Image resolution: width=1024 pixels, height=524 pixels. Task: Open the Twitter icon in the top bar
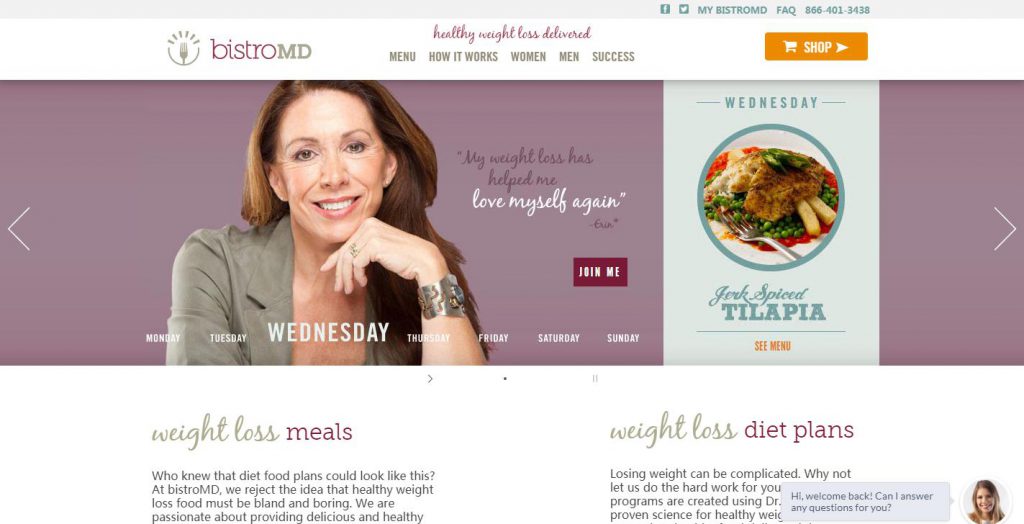pyautogui.click(x=683, y=9)
